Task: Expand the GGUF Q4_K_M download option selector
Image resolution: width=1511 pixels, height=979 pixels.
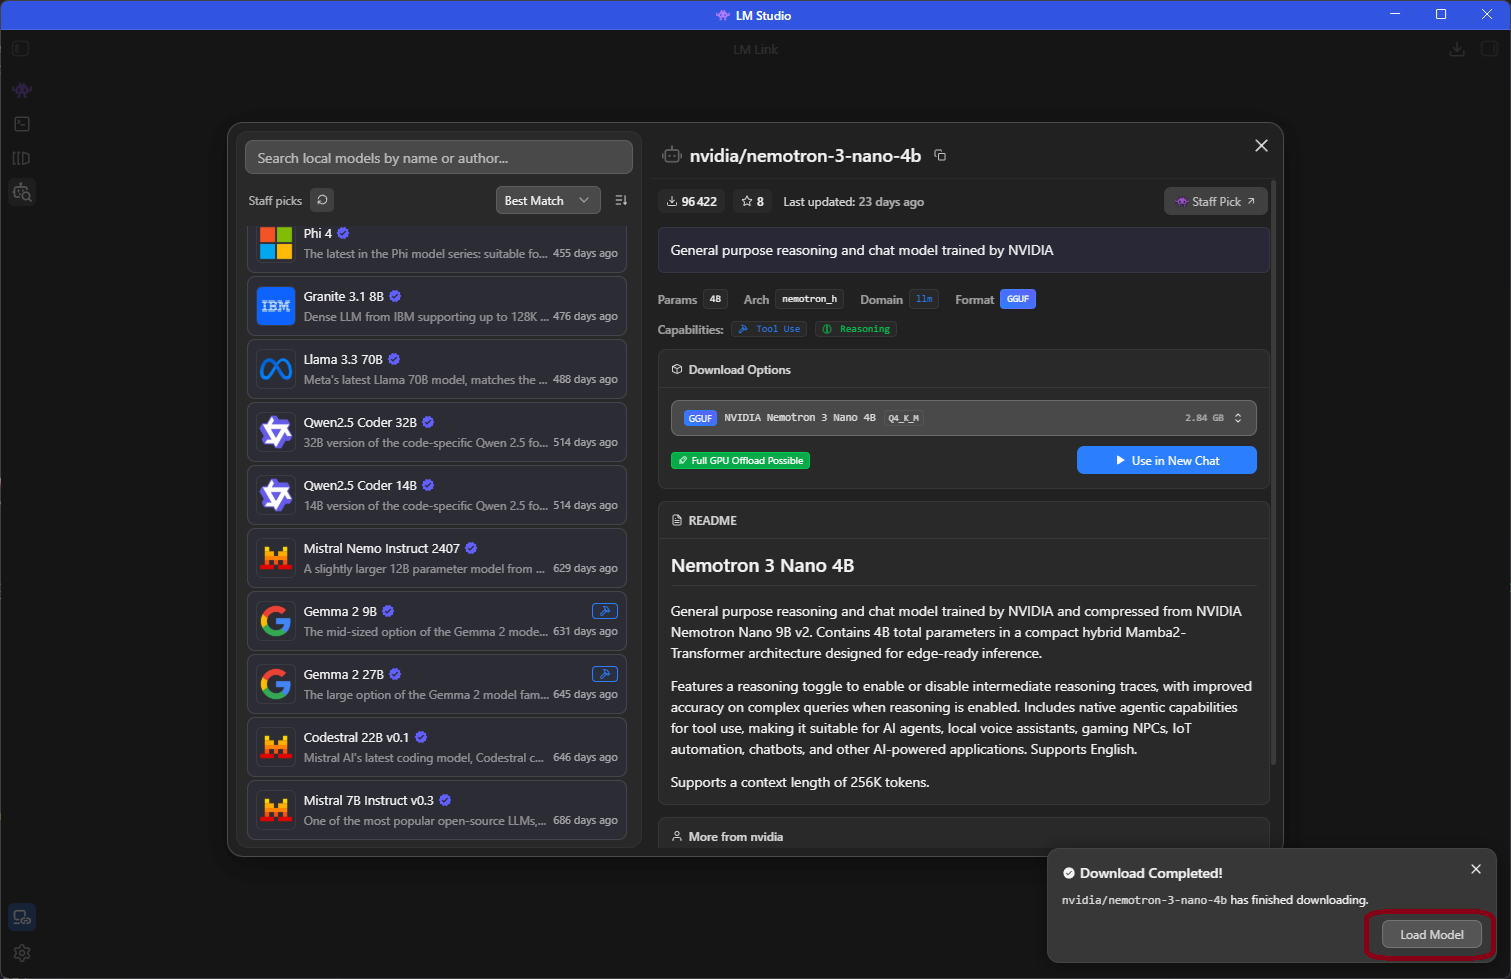Action: click(963, 418)
